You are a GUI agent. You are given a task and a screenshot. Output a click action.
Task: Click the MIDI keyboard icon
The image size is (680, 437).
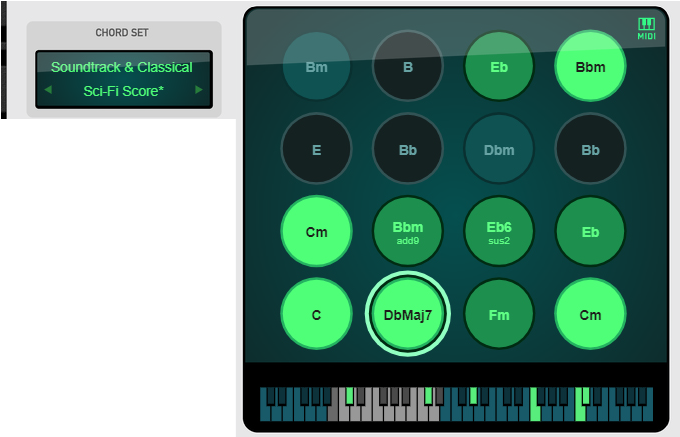point(646,28)
